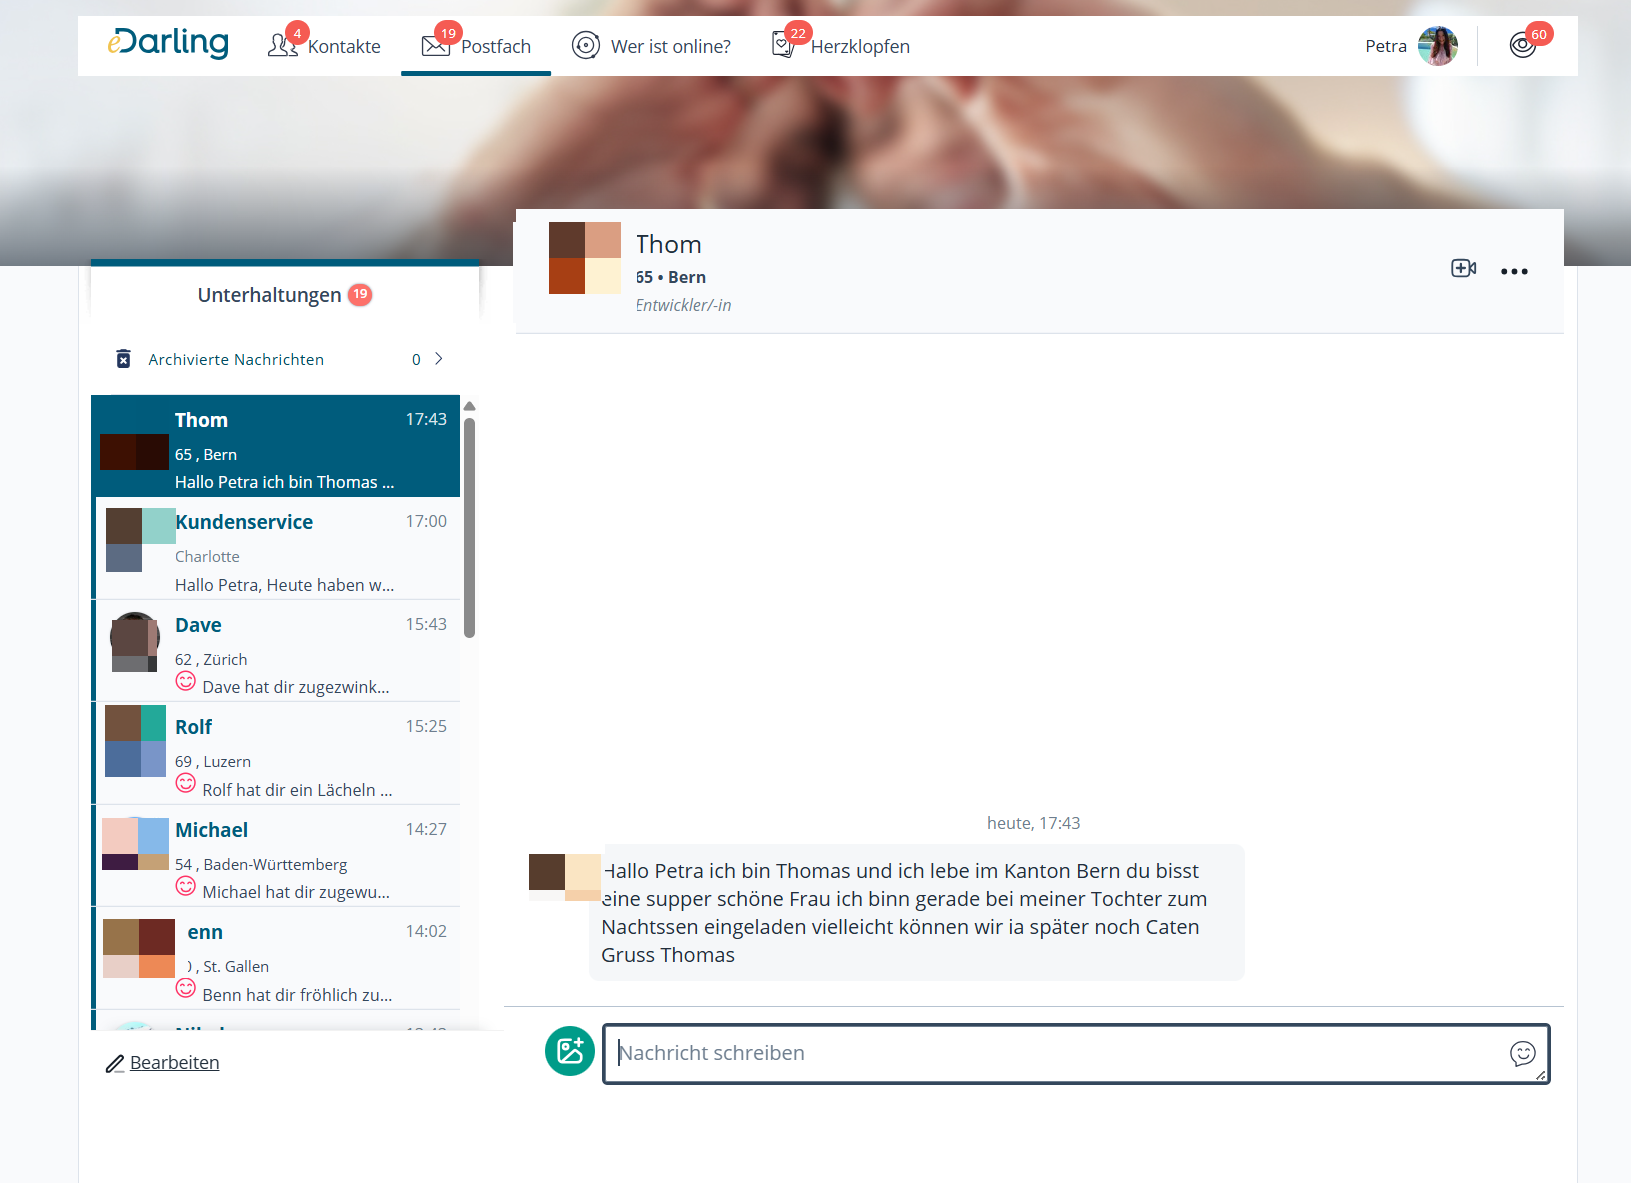The height and width of the screenshot is (1183, 1631).
Task: Click Dave's profile thumbnail in the list
Action: pos(134,642)
